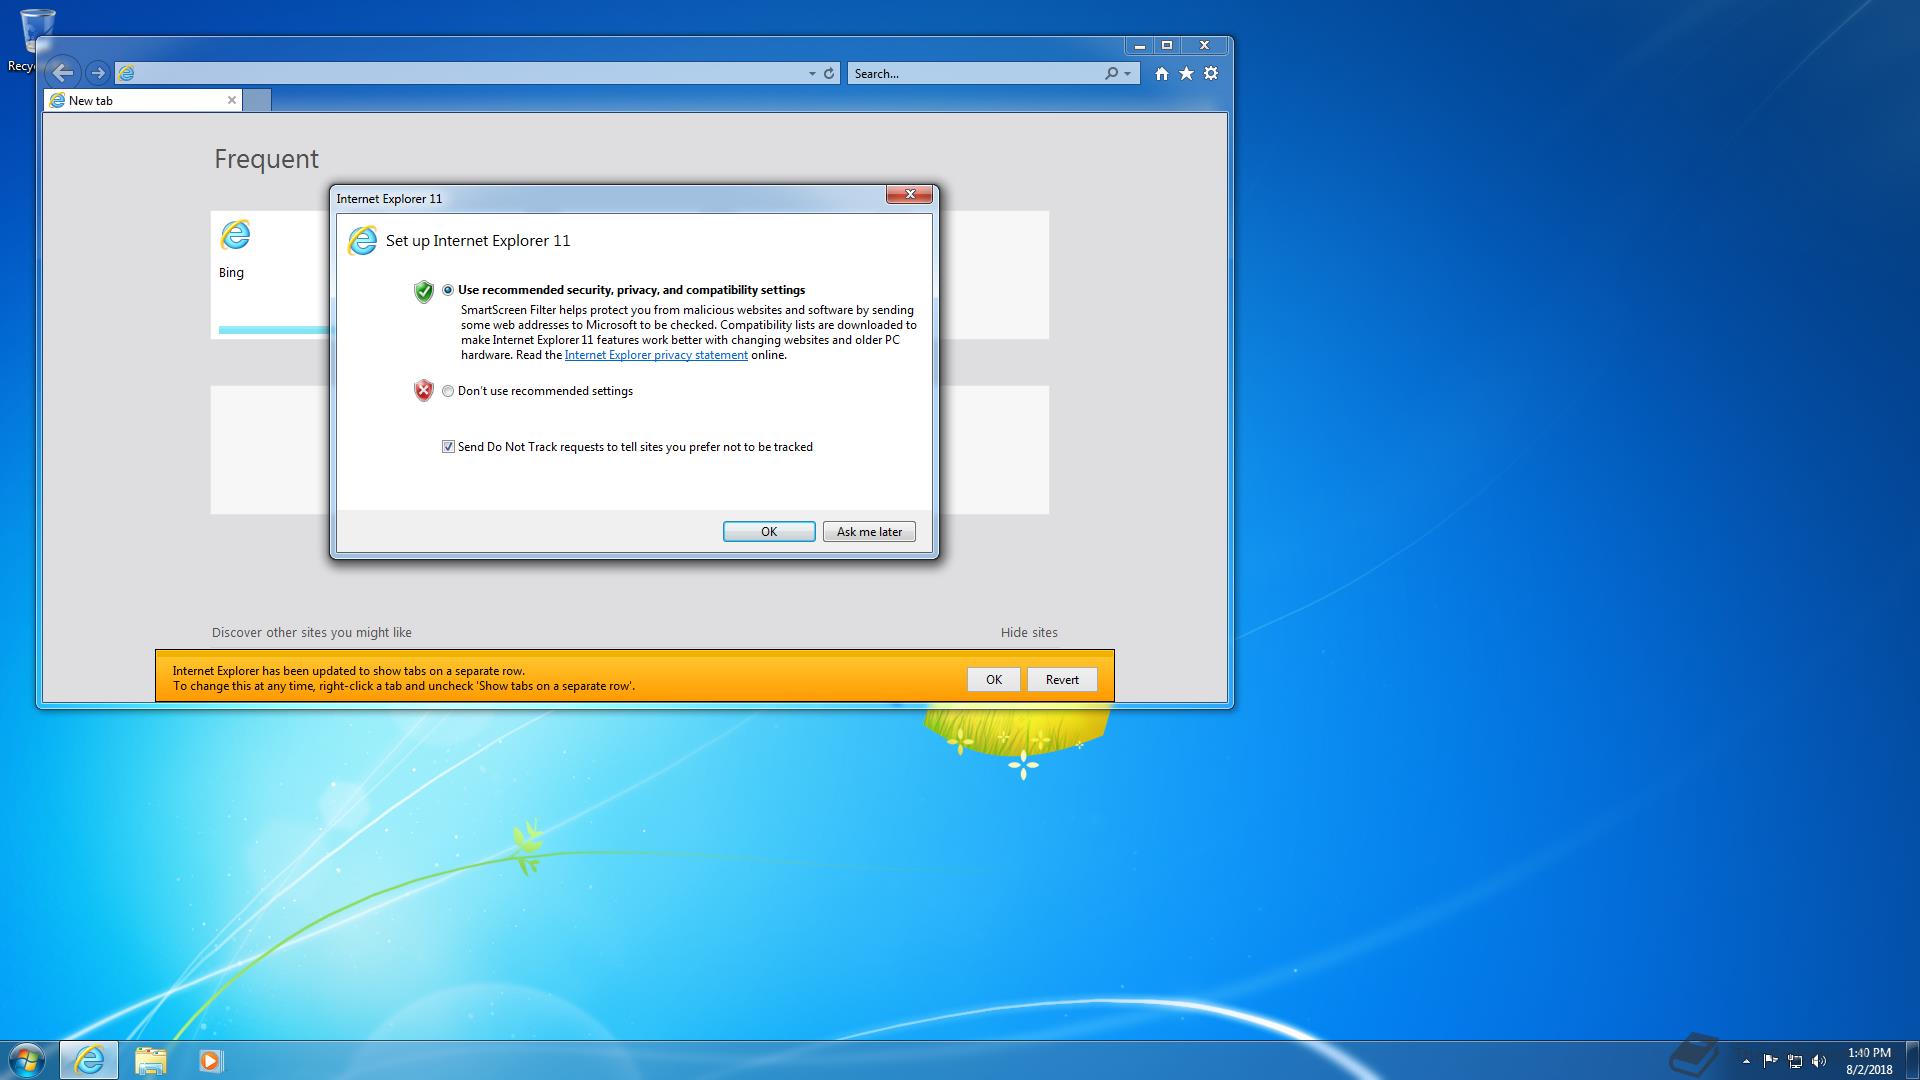1920x1080 pixels.
Task: Click the browser Forward arrow button
Action: tap(97, 73)
